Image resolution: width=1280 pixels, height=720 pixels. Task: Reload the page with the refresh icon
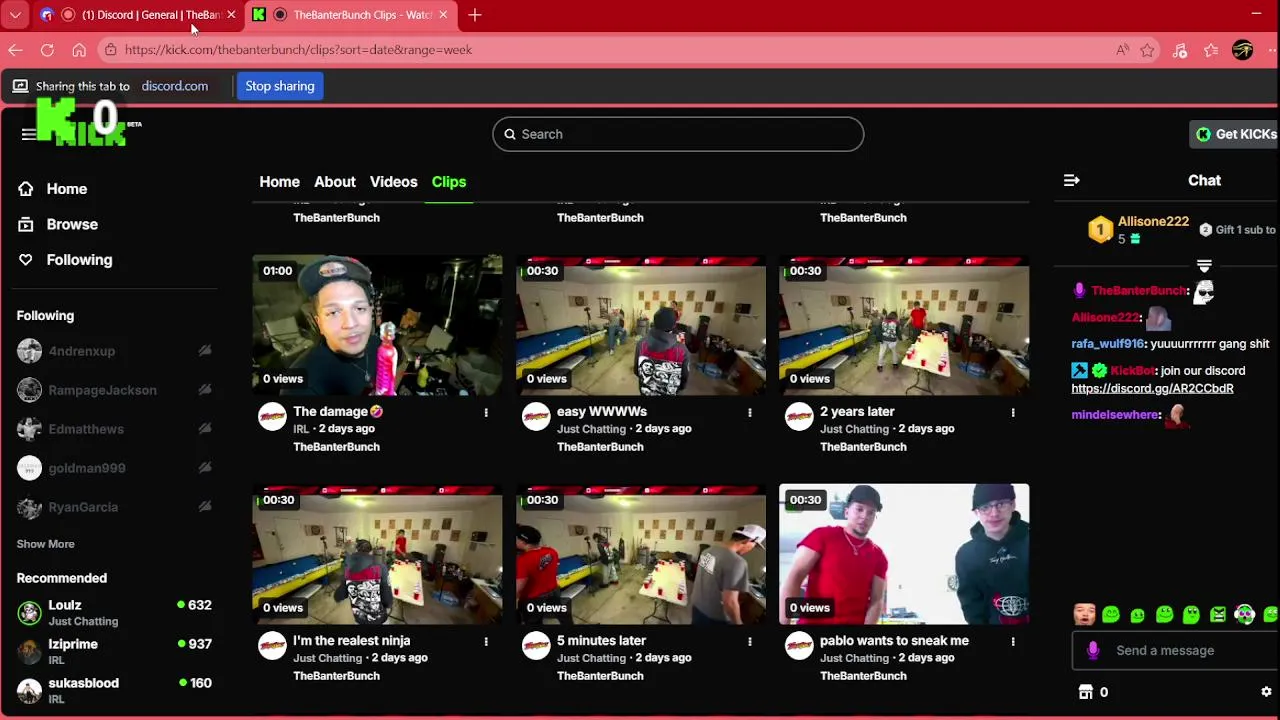point(47,50)
